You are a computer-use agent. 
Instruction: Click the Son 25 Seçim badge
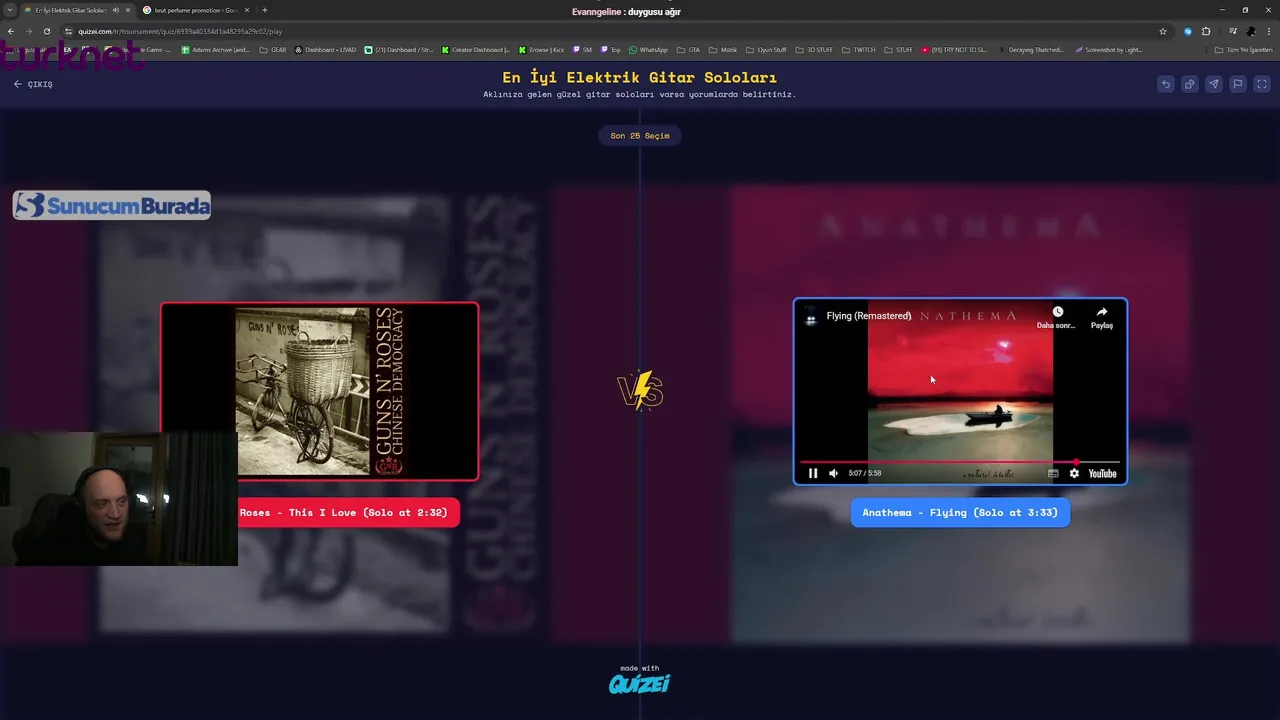640,136
